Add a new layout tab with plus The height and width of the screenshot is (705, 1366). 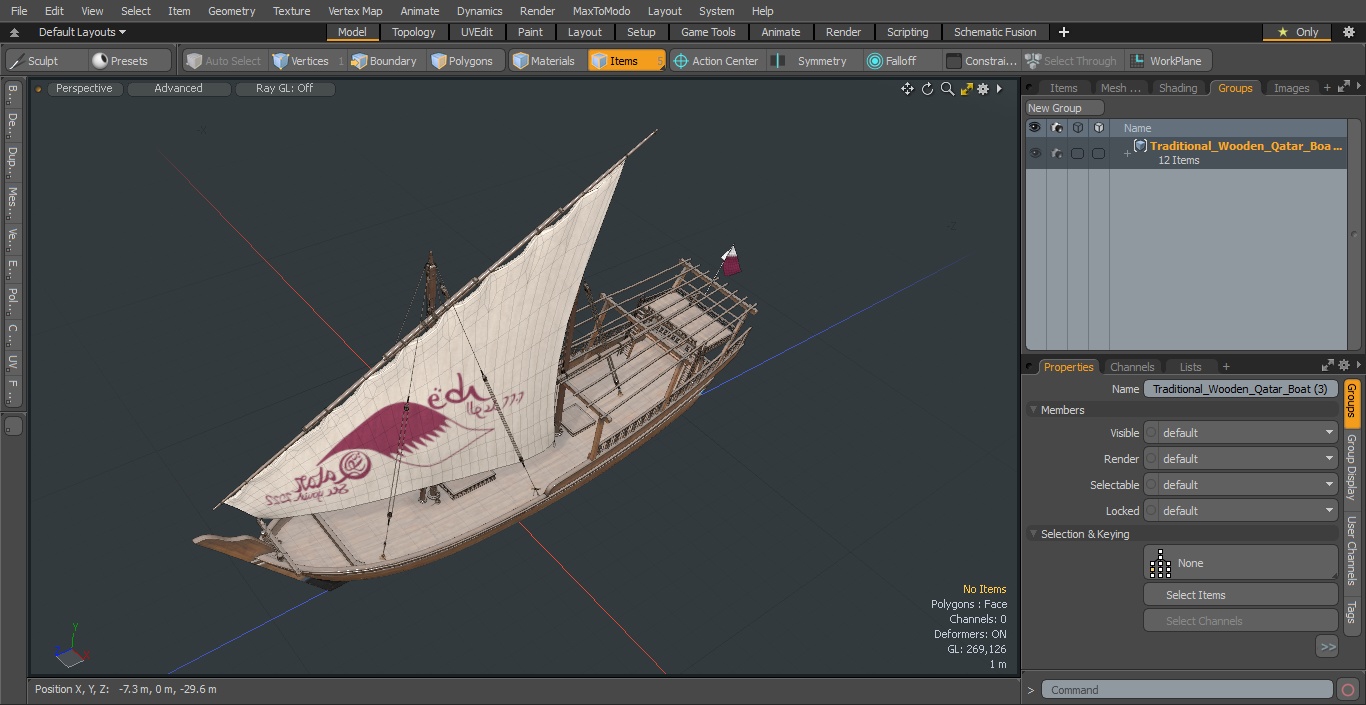pos(1063,32)
